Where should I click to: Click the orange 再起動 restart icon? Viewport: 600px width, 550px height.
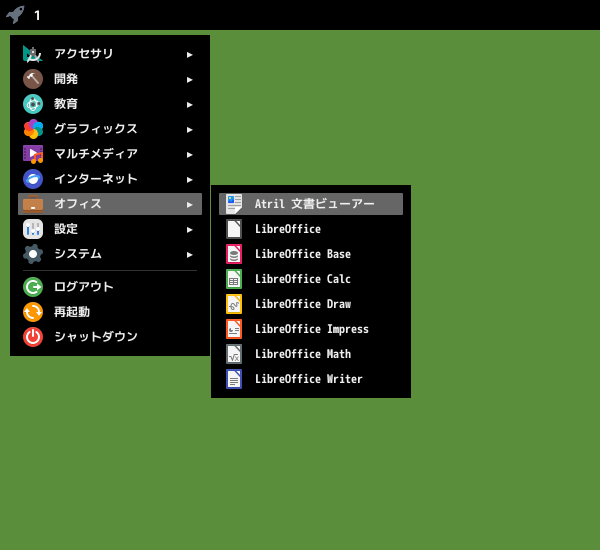tap(33, 312)
